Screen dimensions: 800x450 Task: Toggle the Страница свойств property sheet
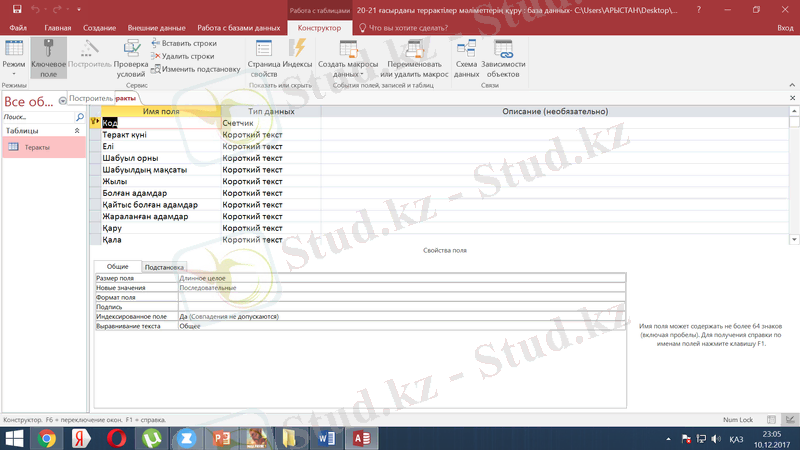tap(264, 58)
